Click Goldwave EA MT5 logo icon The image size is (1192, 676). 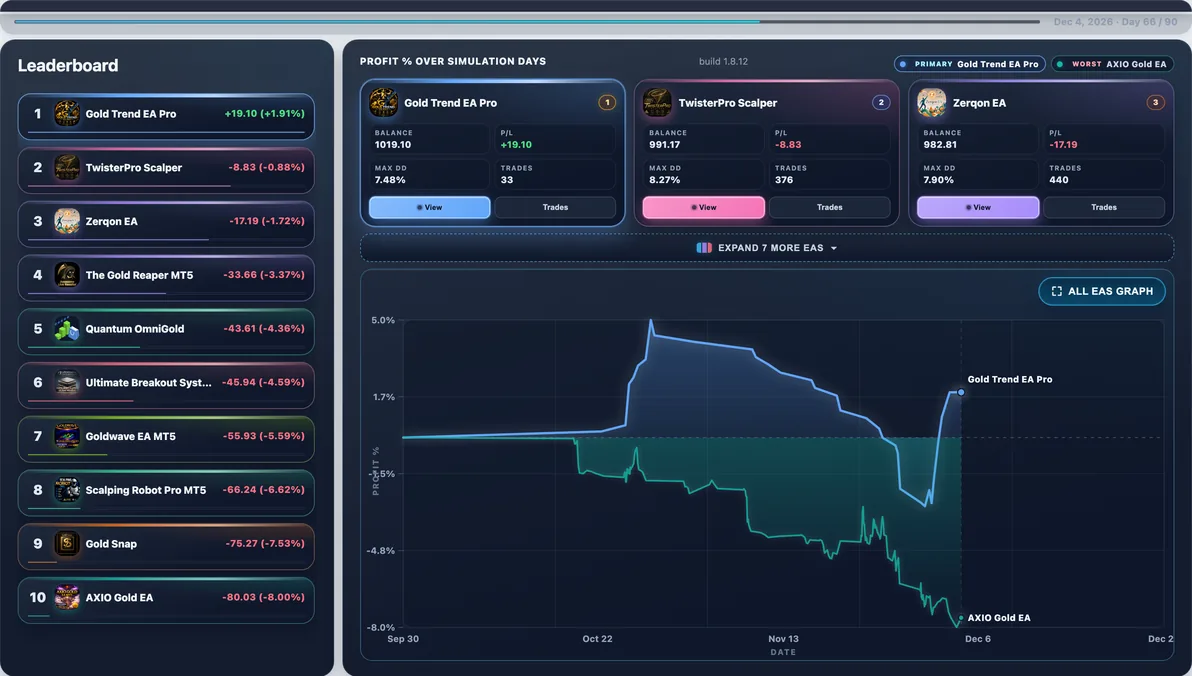(x=67, y=436)
